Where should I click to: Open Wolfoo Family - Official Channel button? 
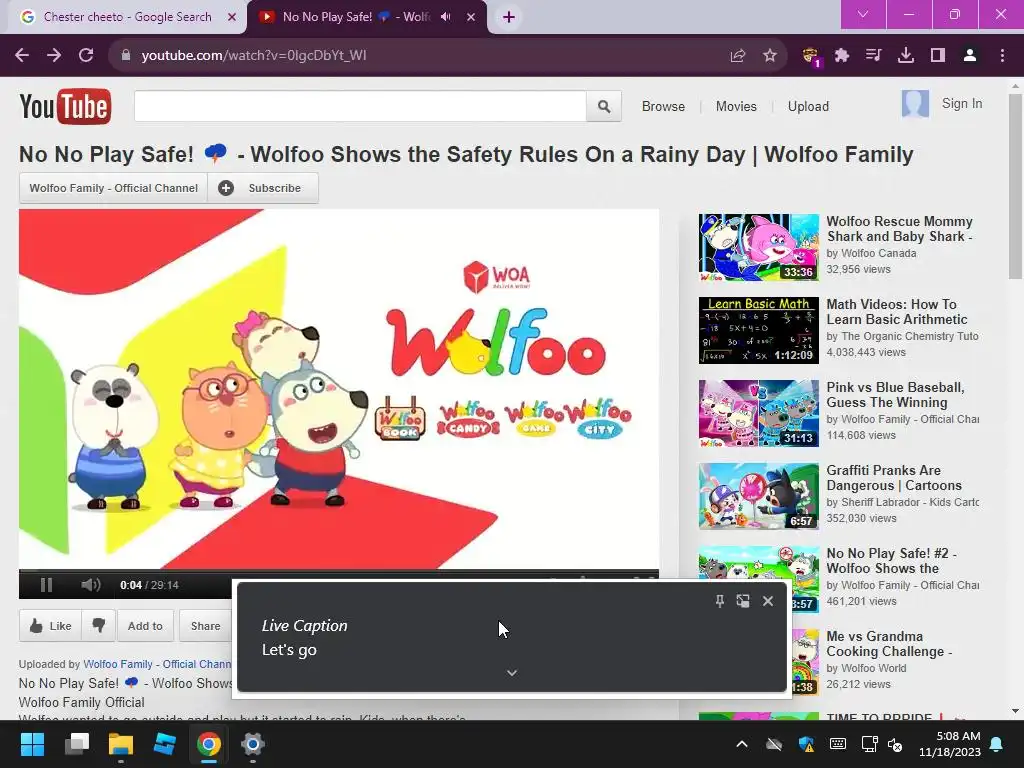point(113,188)
